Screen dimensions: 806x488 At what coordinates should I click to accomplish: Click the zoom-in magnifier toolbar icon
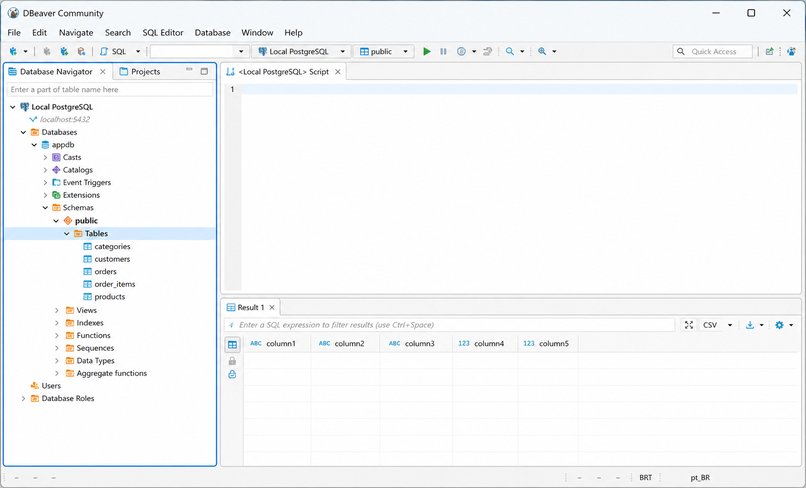(x=542, y=51)
